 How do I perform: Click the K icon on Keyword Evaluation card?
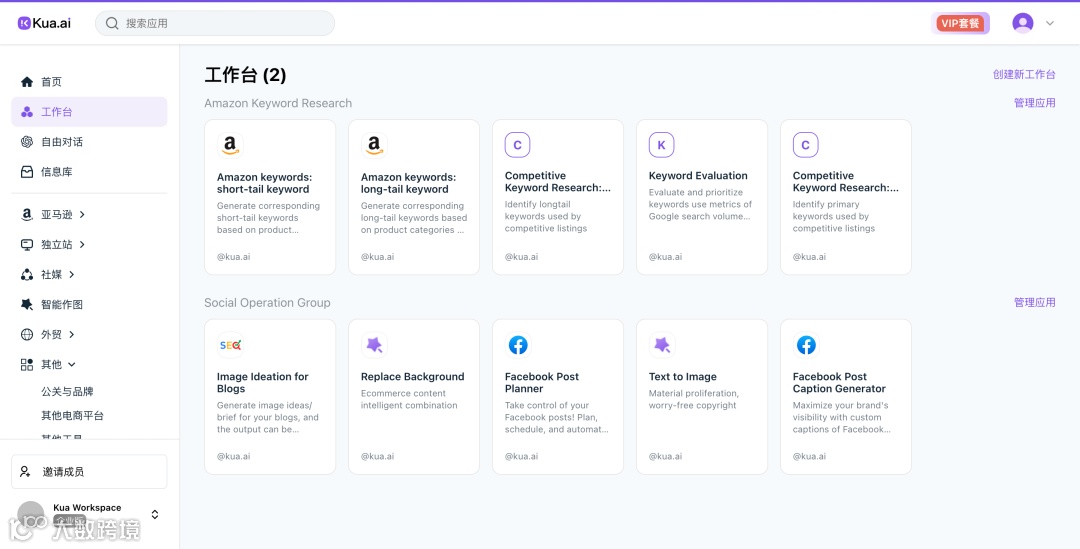(x=661, y=146)
